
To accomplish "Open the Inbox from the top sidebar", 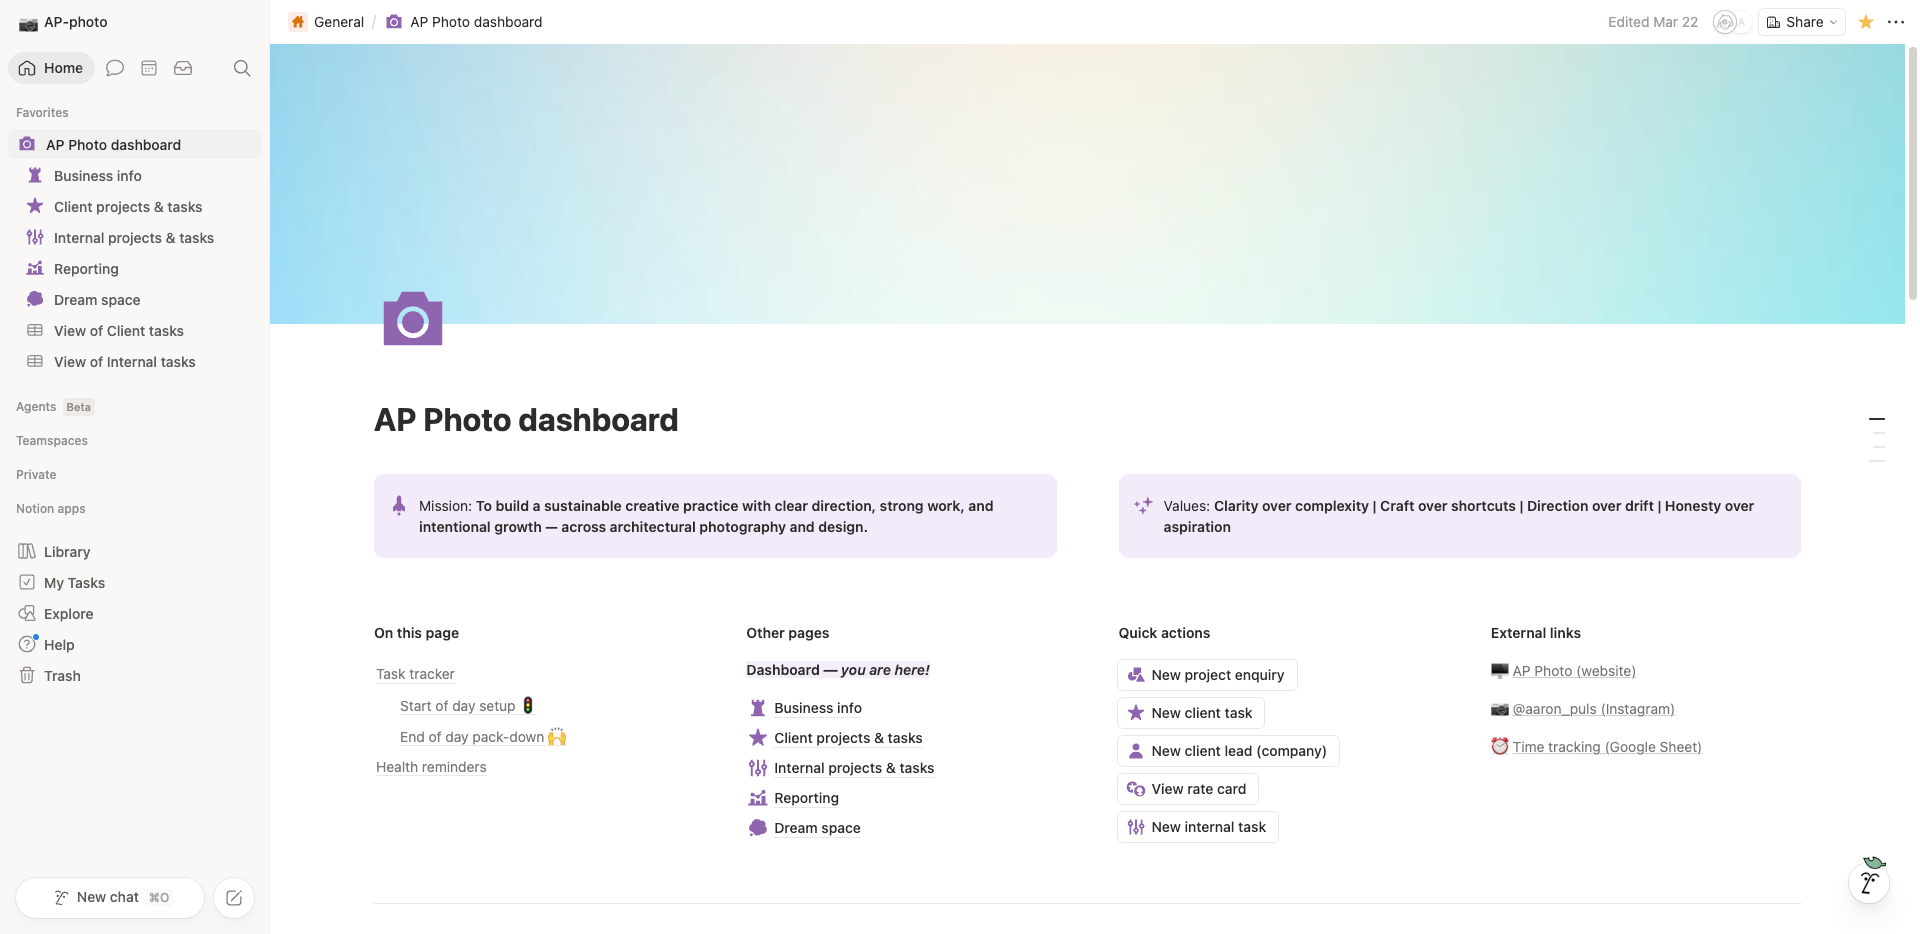I will point(182,68).
